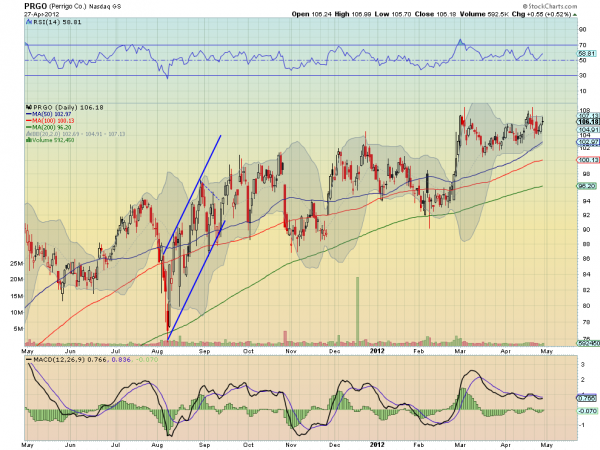Click the 30 oversold level on RSI scale
This screenshot has height=450, width=600.
pos(582,76)
